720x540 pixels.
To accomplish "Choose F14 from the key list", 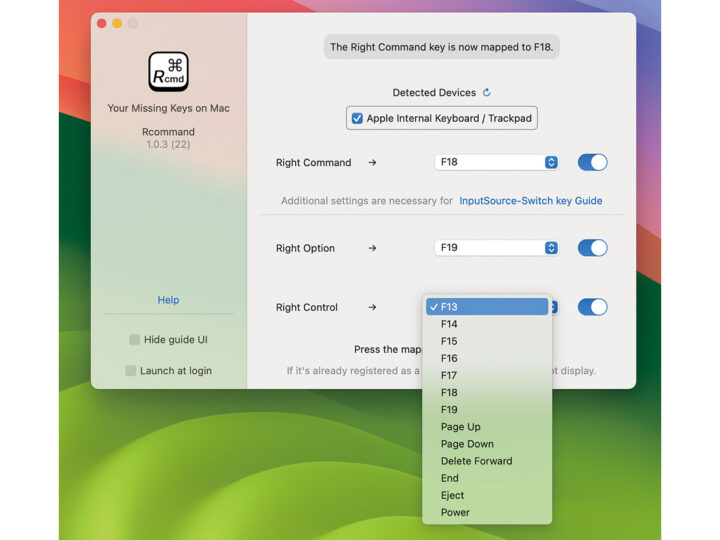I will (x=487, y=324).
